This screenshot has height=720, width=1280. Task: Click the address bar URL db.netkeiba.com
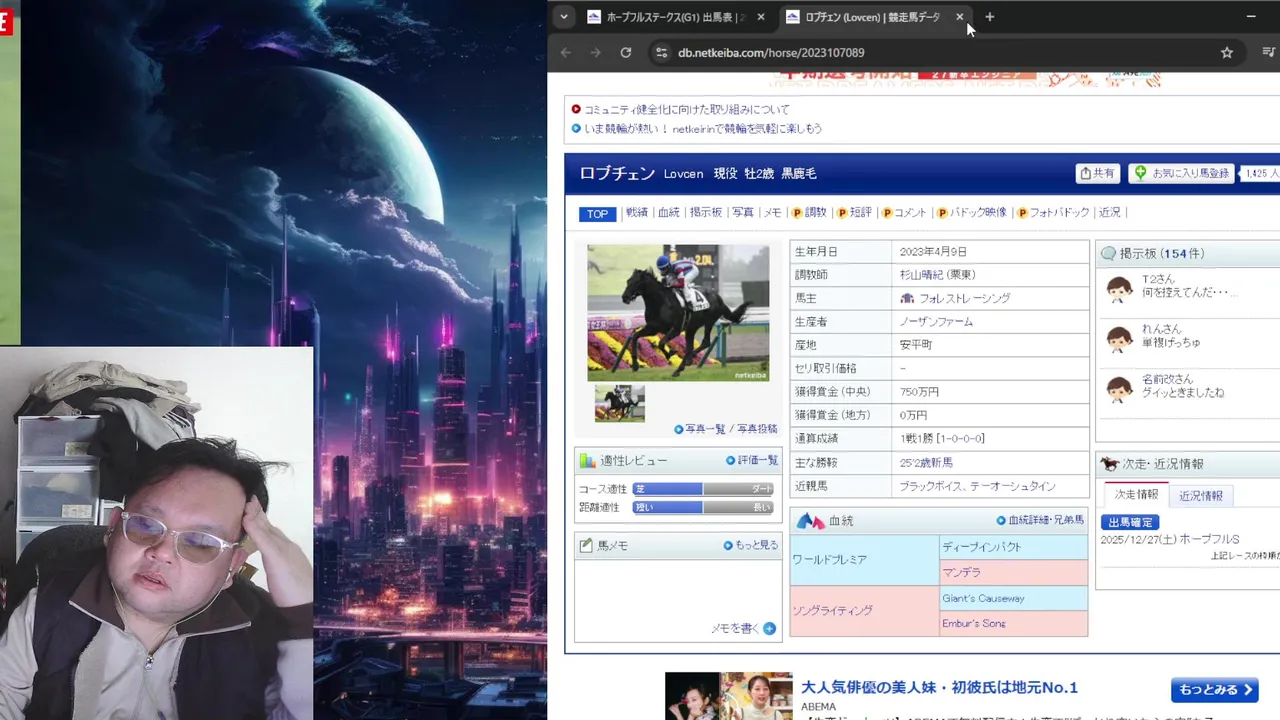[771, 52]
